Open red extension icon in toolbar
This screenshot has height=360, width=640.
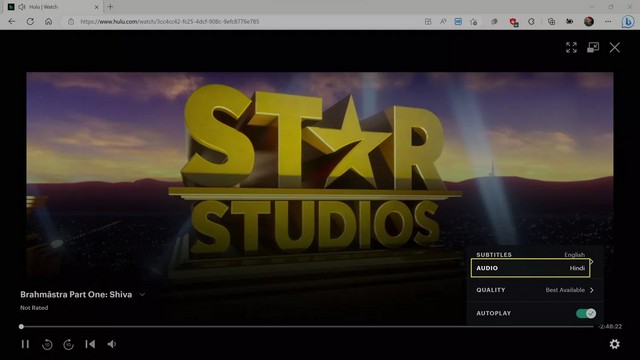[x=514, y=22]
